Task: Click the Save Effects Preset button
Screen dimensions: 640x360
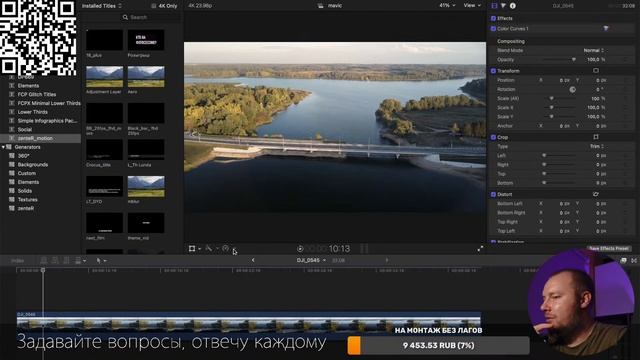Action: click(x=609, y=248)
